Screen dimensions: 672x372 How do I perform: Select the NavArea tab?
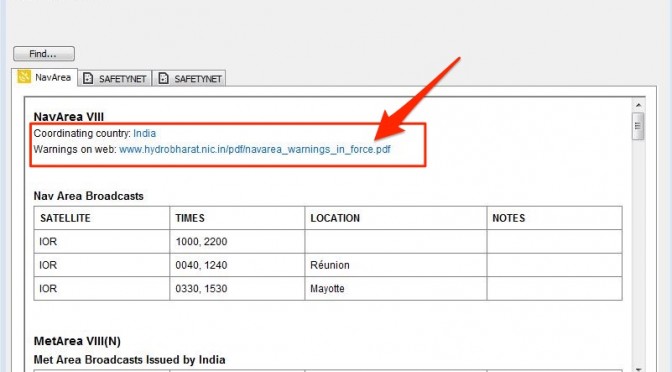45,78
